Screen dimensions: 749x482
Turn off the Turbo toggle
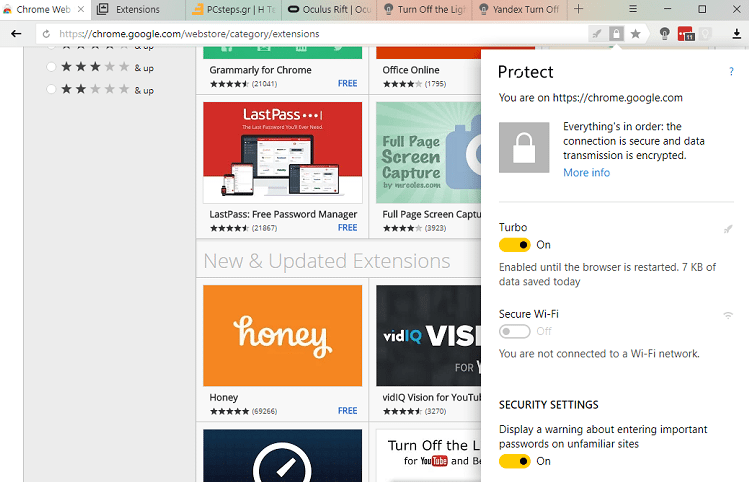tap(514, 245)
